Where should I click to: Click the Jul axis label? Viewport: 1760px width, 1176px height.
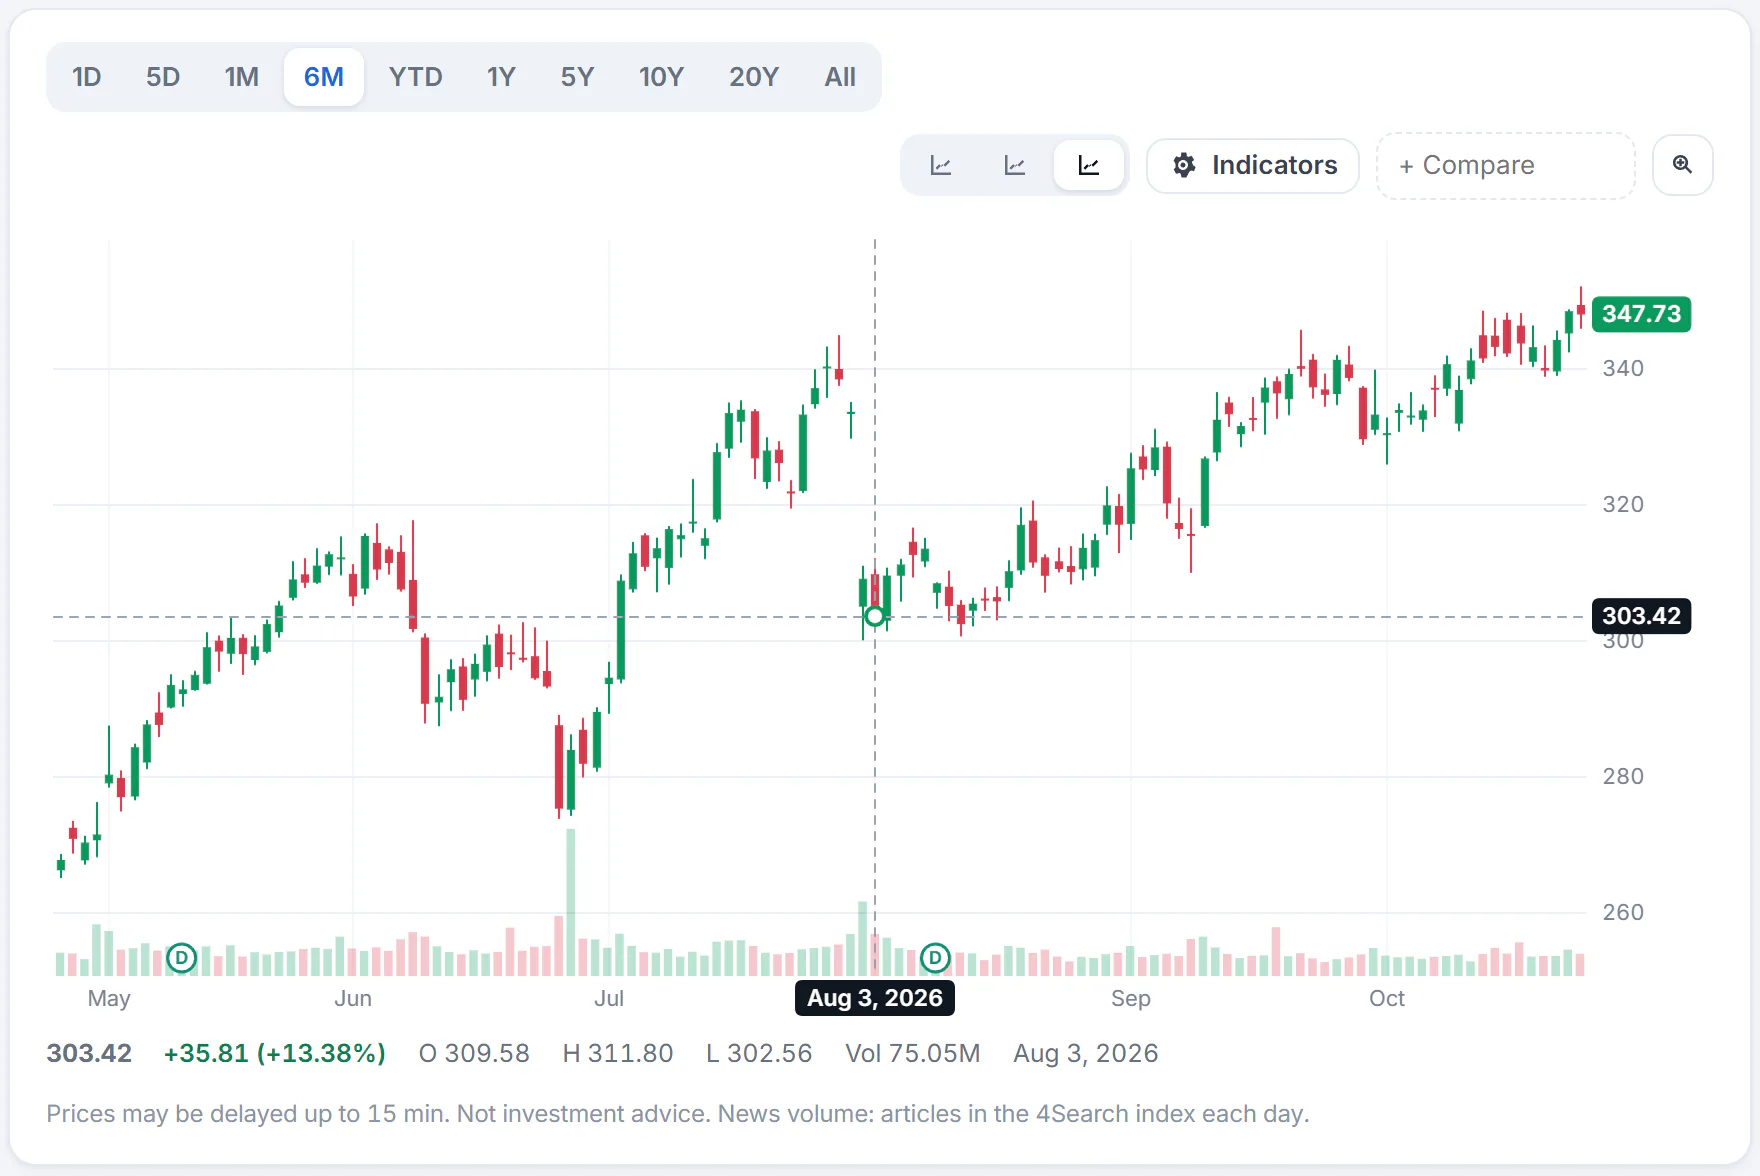(x=609, y=998)
